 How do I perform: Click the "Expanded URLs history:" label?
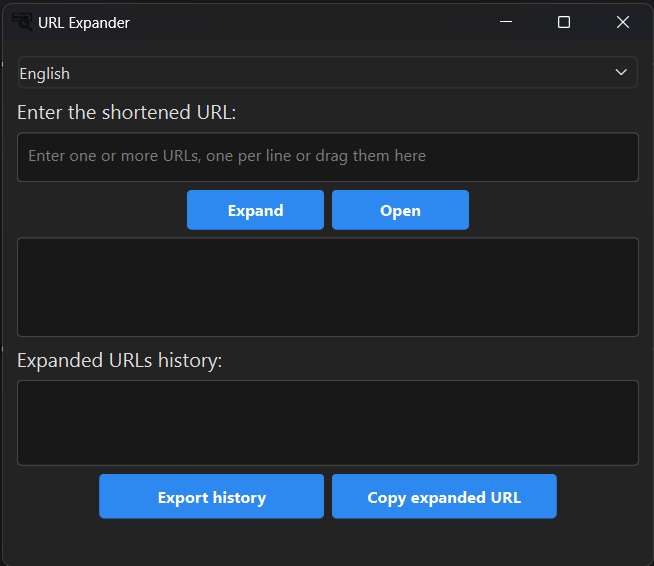(x=120, y=360)
